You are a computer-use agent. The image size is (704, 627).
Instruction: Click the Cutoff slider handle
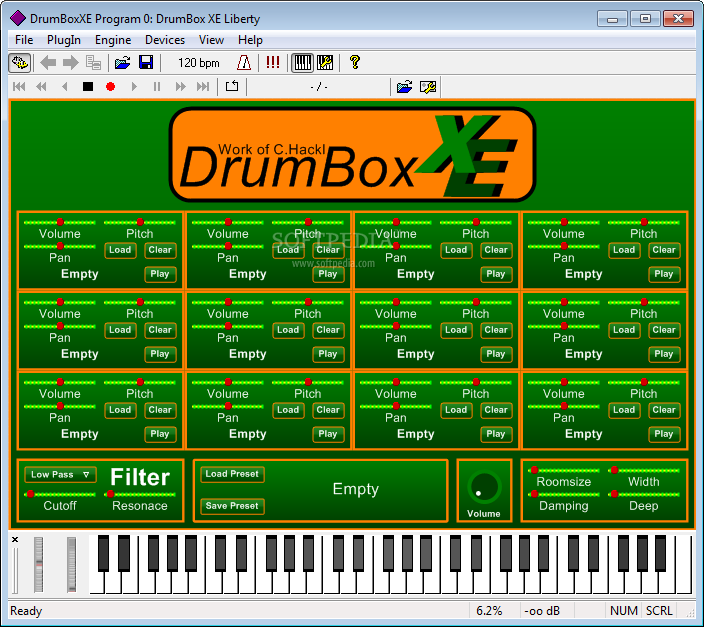(31, 494)
